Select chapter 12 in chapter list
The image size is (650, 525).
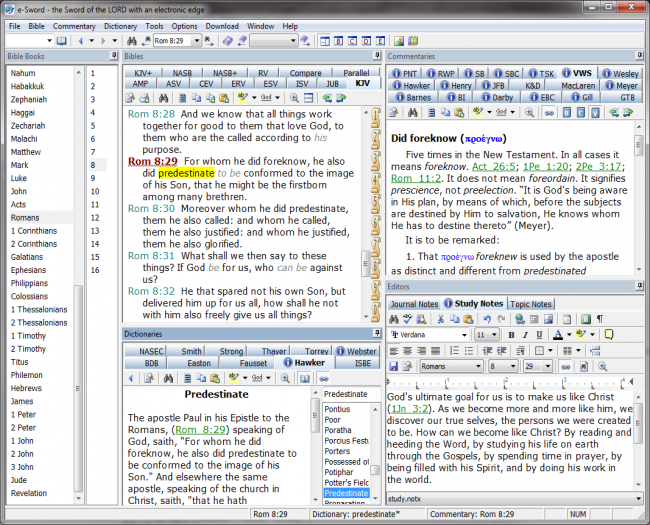click(95, 218)
